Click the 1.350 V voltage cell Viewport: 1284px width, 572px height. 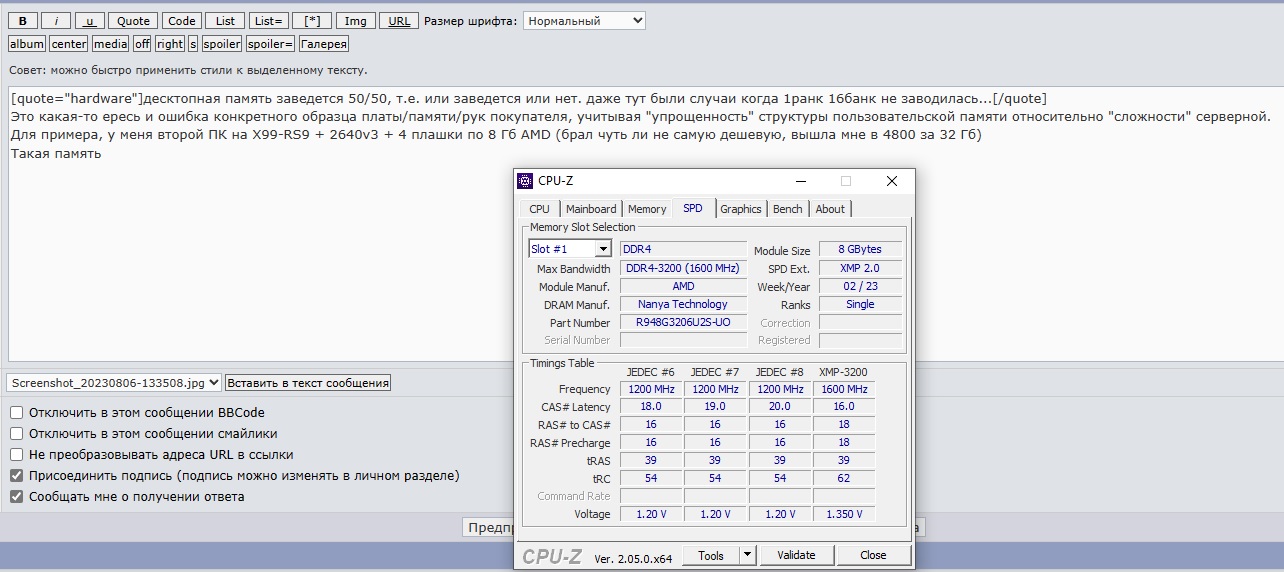(844, 514)
